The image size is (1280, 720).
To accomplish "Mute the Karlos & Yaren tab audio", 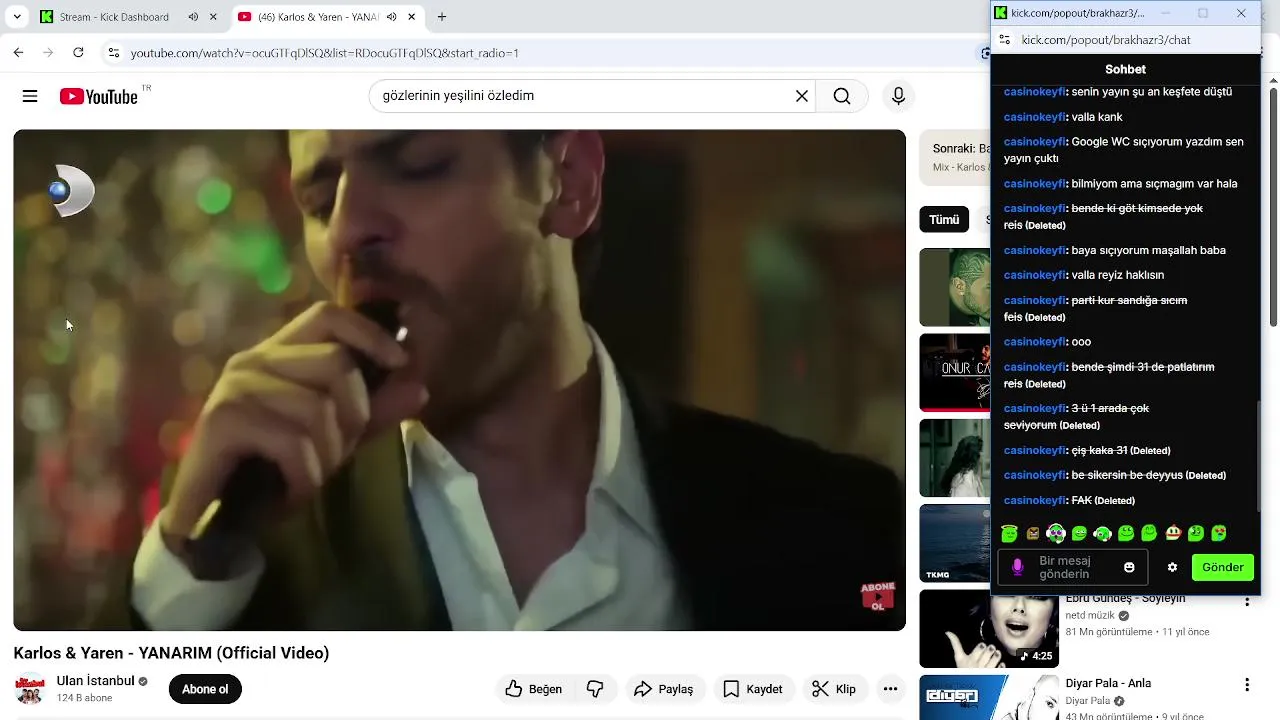I will [392, 17].
